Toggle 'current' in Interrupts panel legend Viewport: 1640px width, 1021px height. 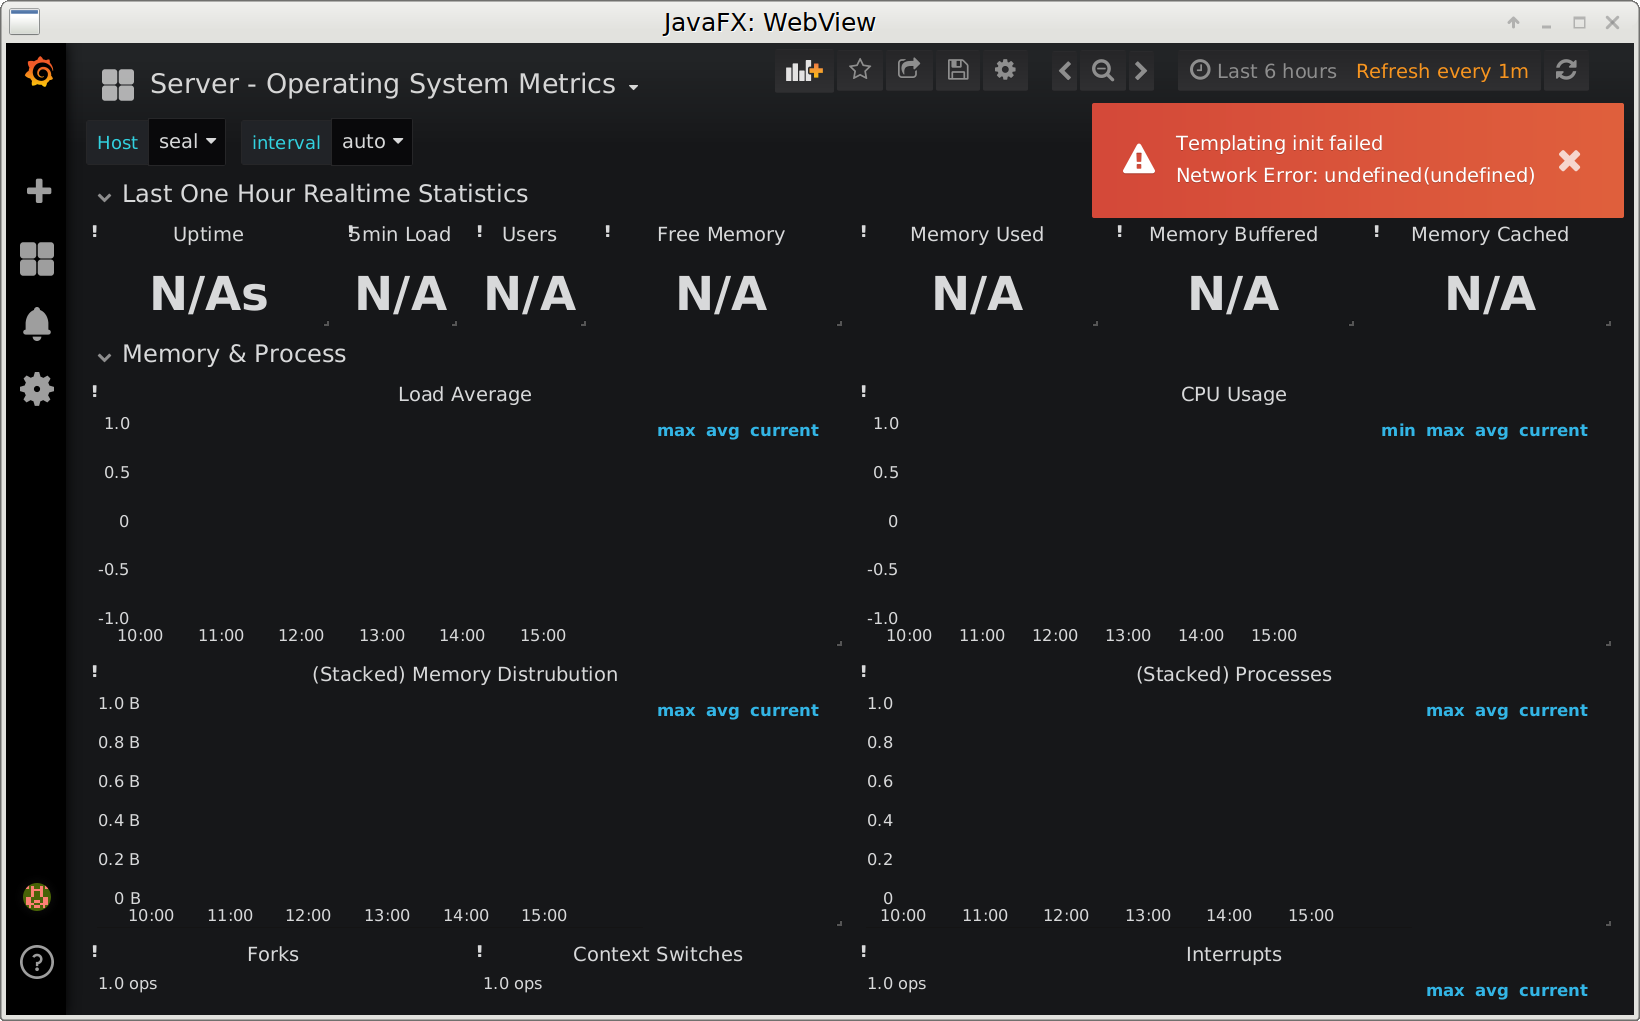coord(1553,990)
